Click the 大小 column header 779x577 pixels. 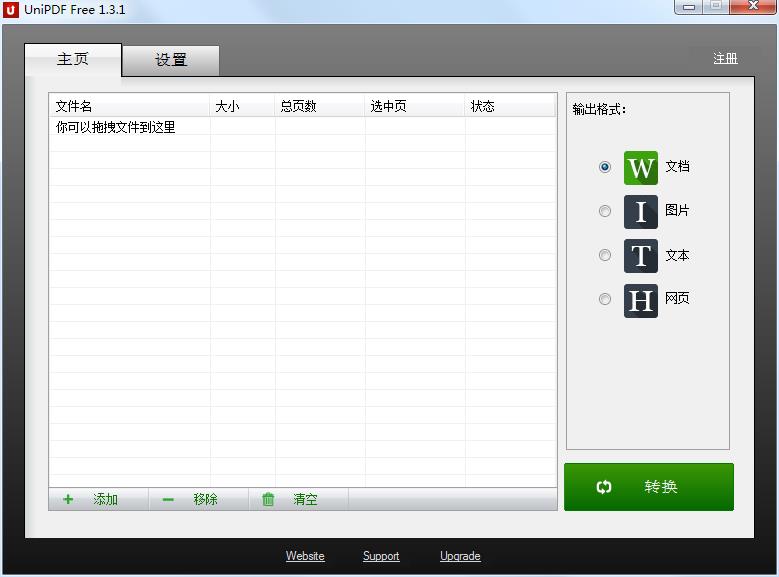click(x=242, y=106)
